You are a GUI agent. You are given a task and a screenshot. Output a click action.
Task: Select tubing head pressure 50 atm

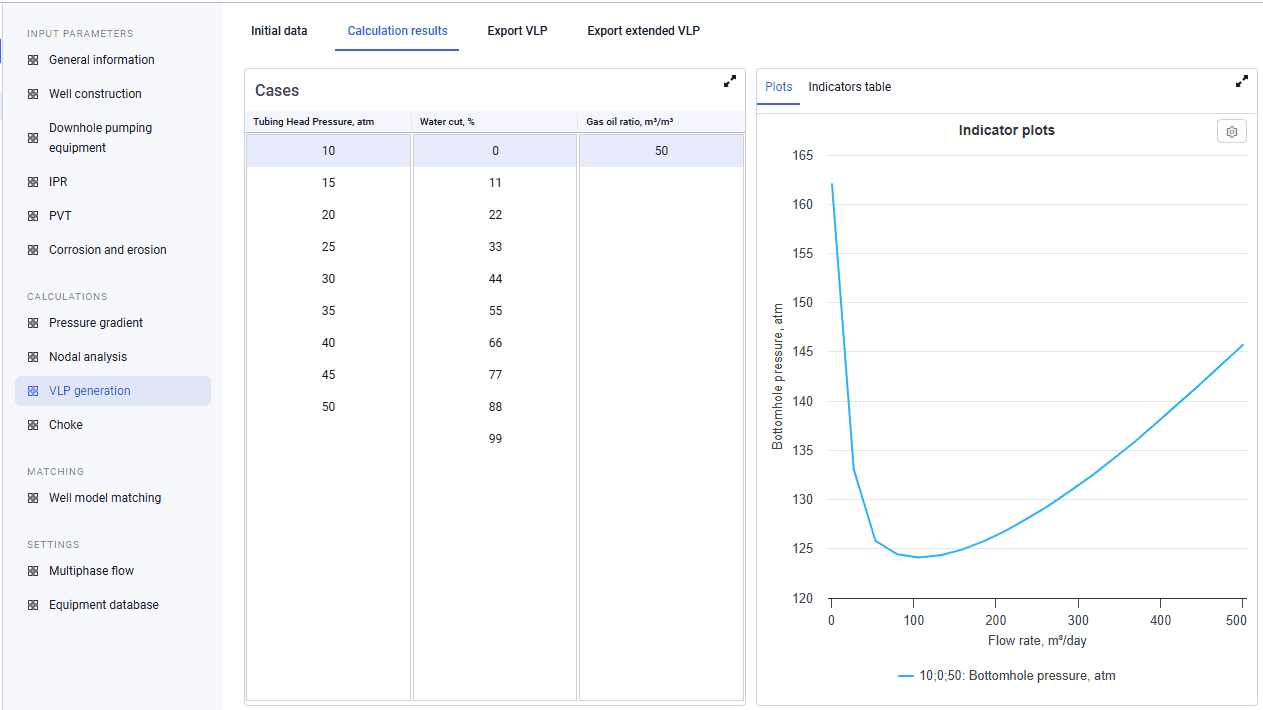(x=328, y=407)
